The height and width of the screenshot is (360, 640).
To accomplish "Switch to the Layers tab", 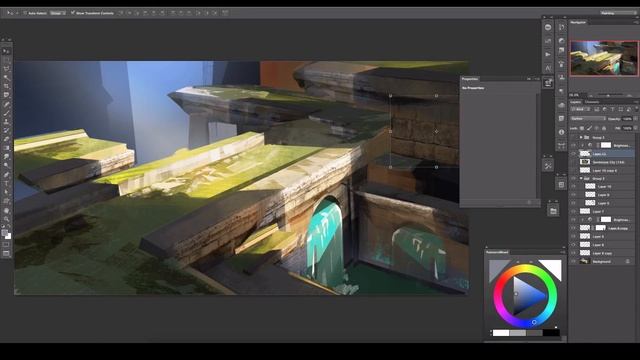I will click(x=576, y=102).
